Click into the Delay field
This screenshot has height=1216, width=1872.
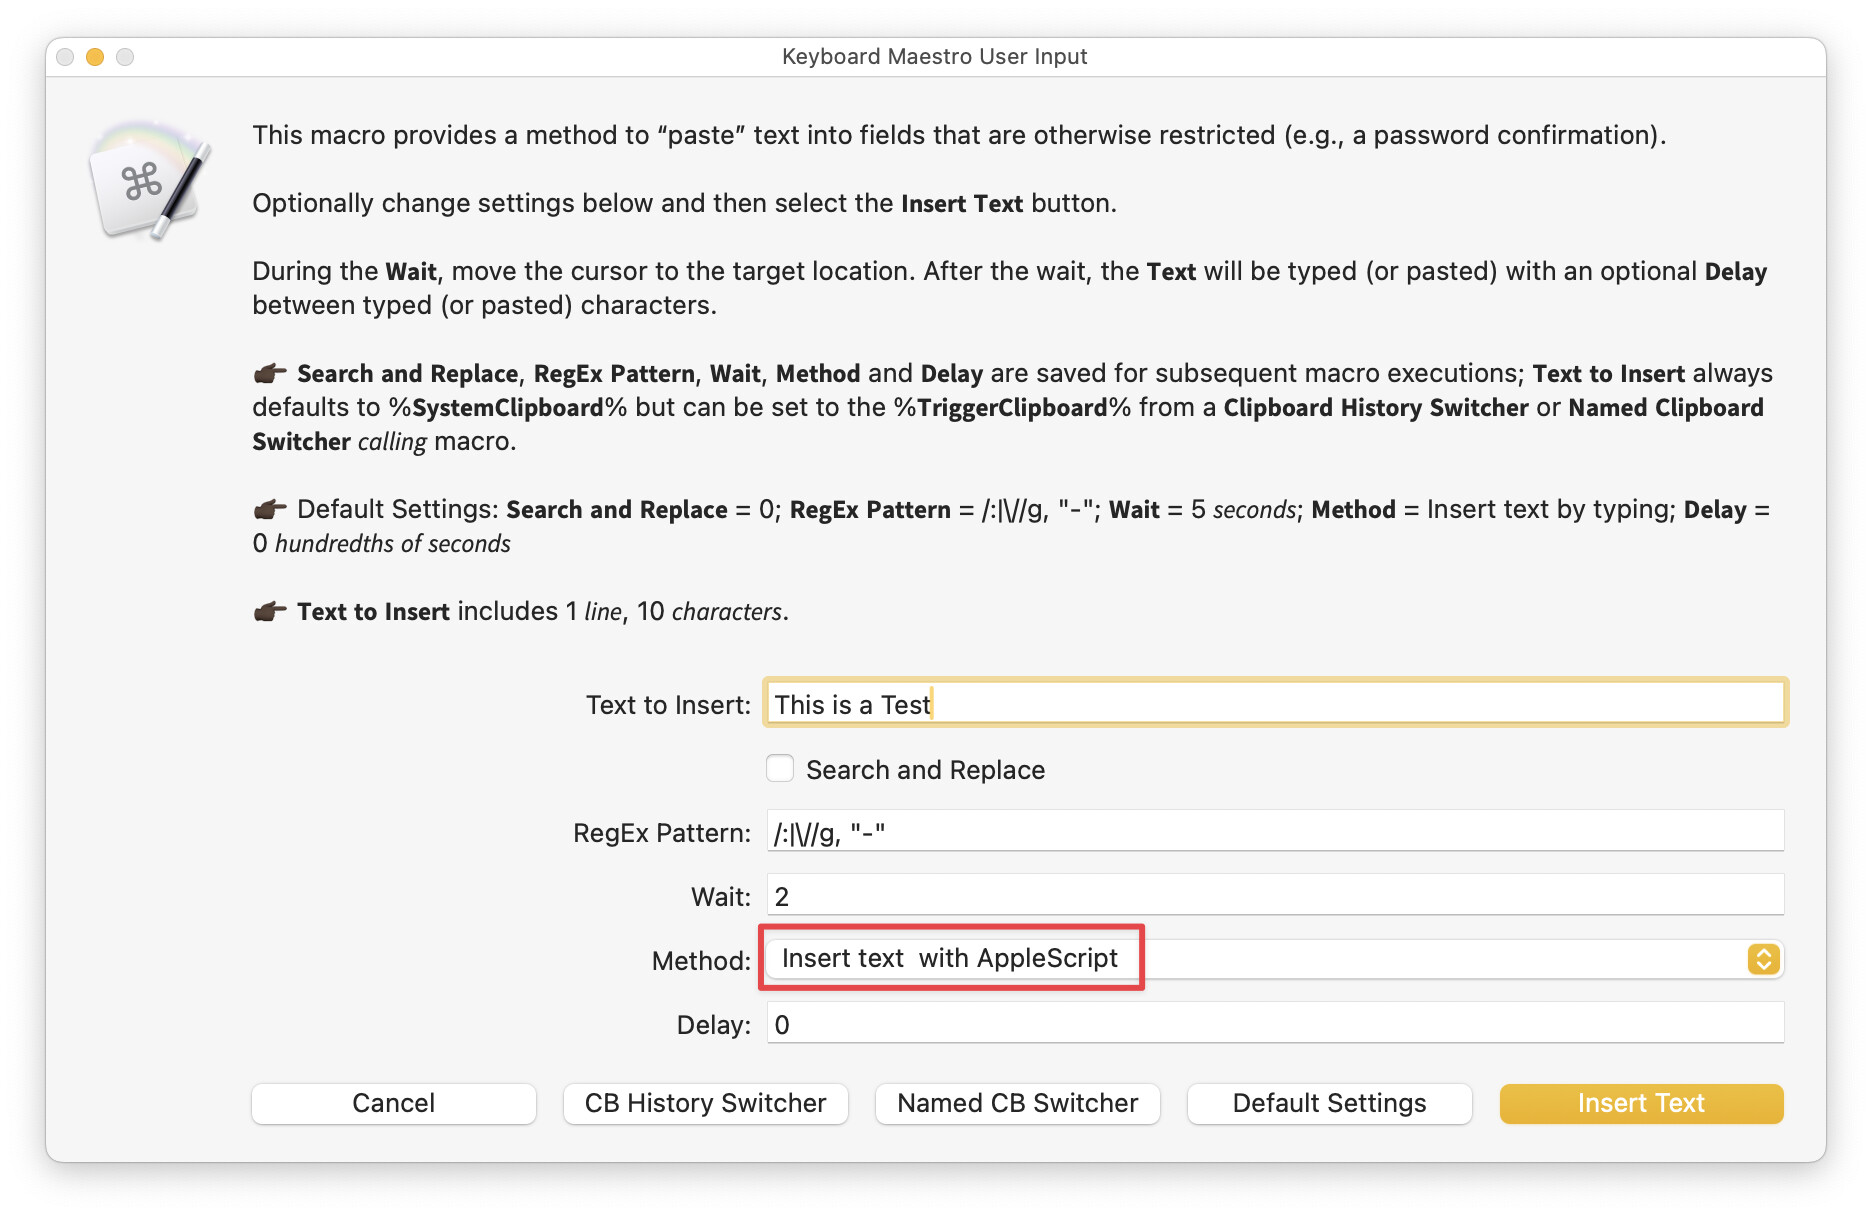coord(1275,1024)
